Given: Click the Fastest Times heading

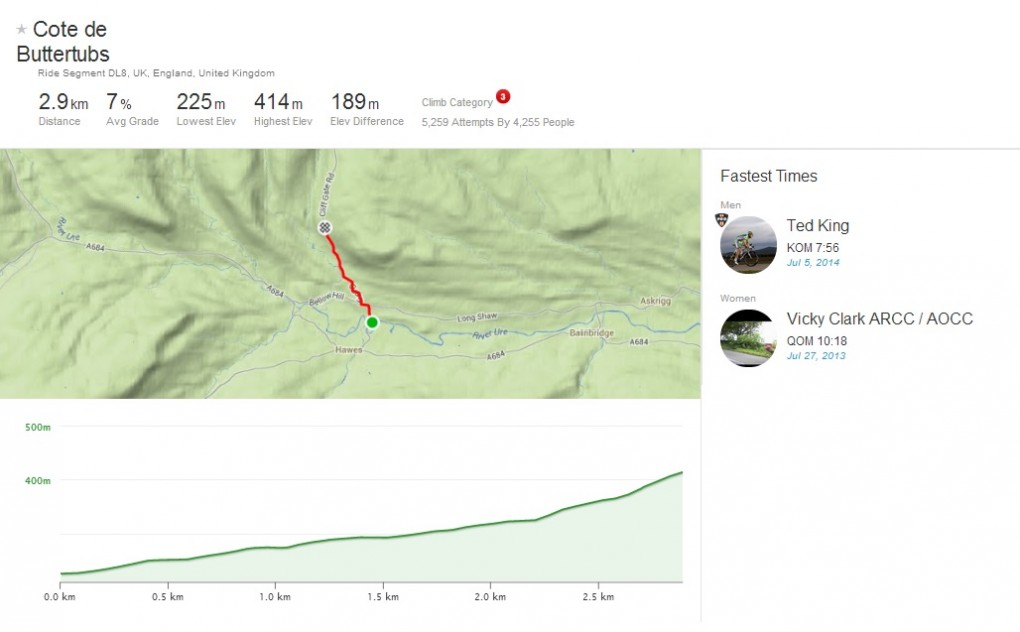Looking at the screenshot, I should [x=768, y=176].
